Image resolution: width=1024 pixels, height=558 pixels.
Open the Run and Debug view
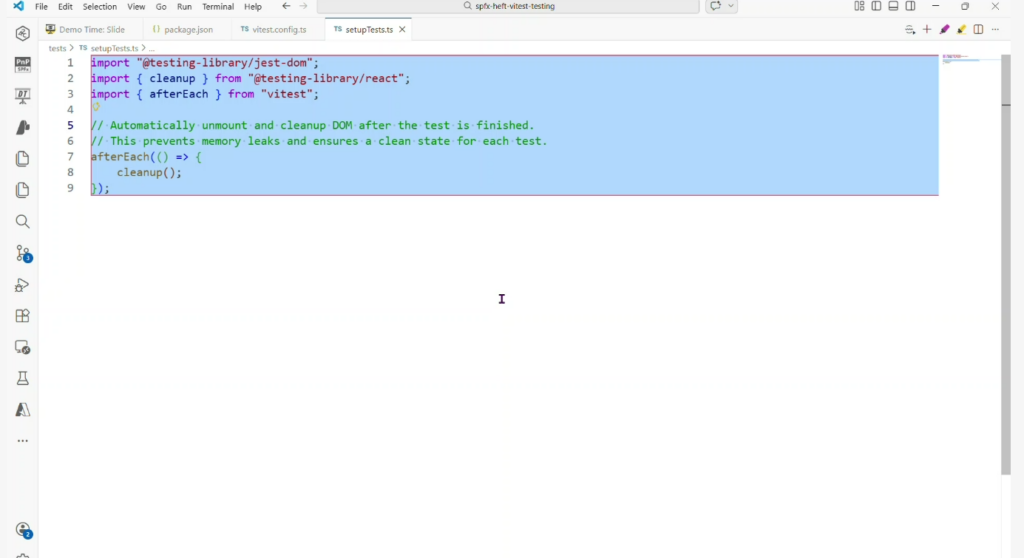(22, 285)
